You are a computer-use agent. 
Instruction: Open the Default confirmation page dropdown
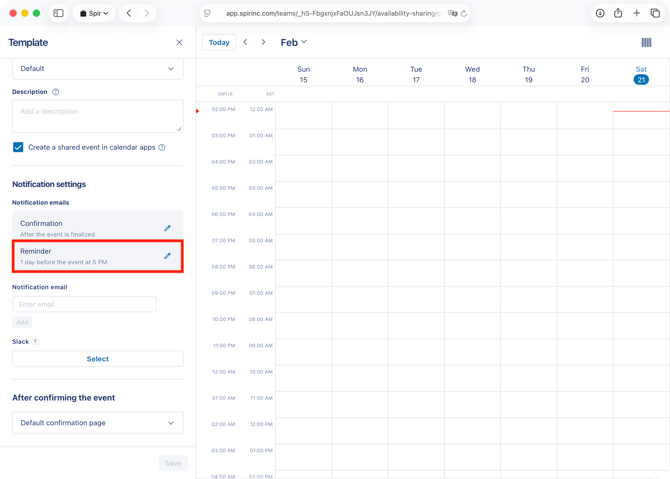click(97, 423)
